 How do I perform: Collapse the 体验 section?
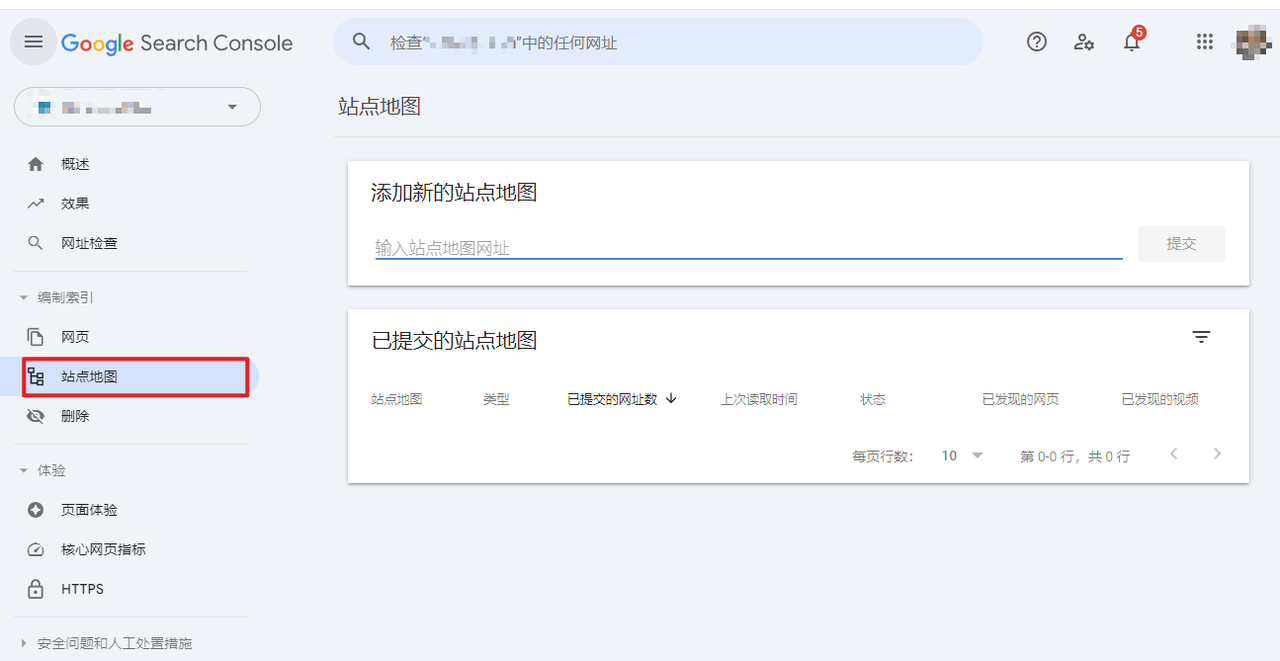point(24,470)
